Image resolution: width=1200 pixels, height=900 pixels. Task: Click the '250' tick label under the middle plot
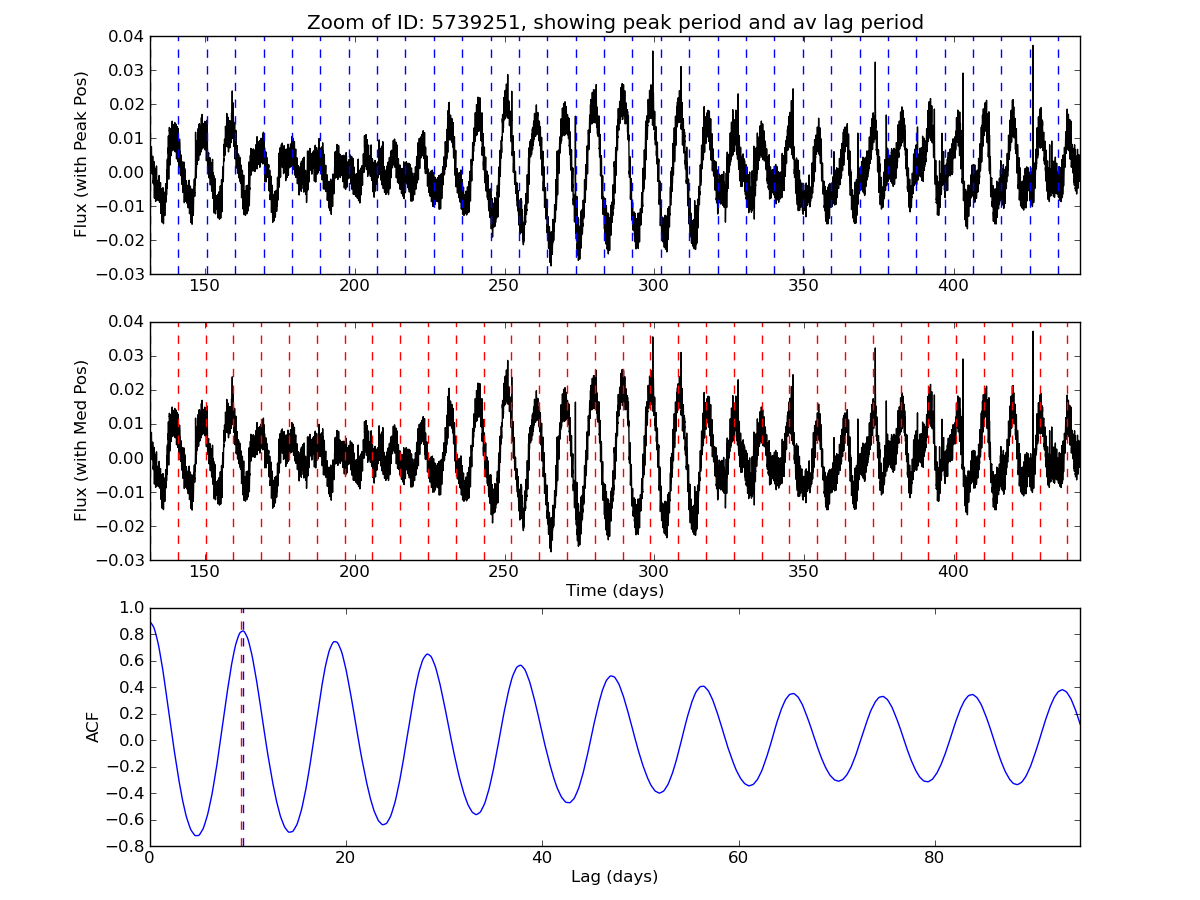[503, 573]
